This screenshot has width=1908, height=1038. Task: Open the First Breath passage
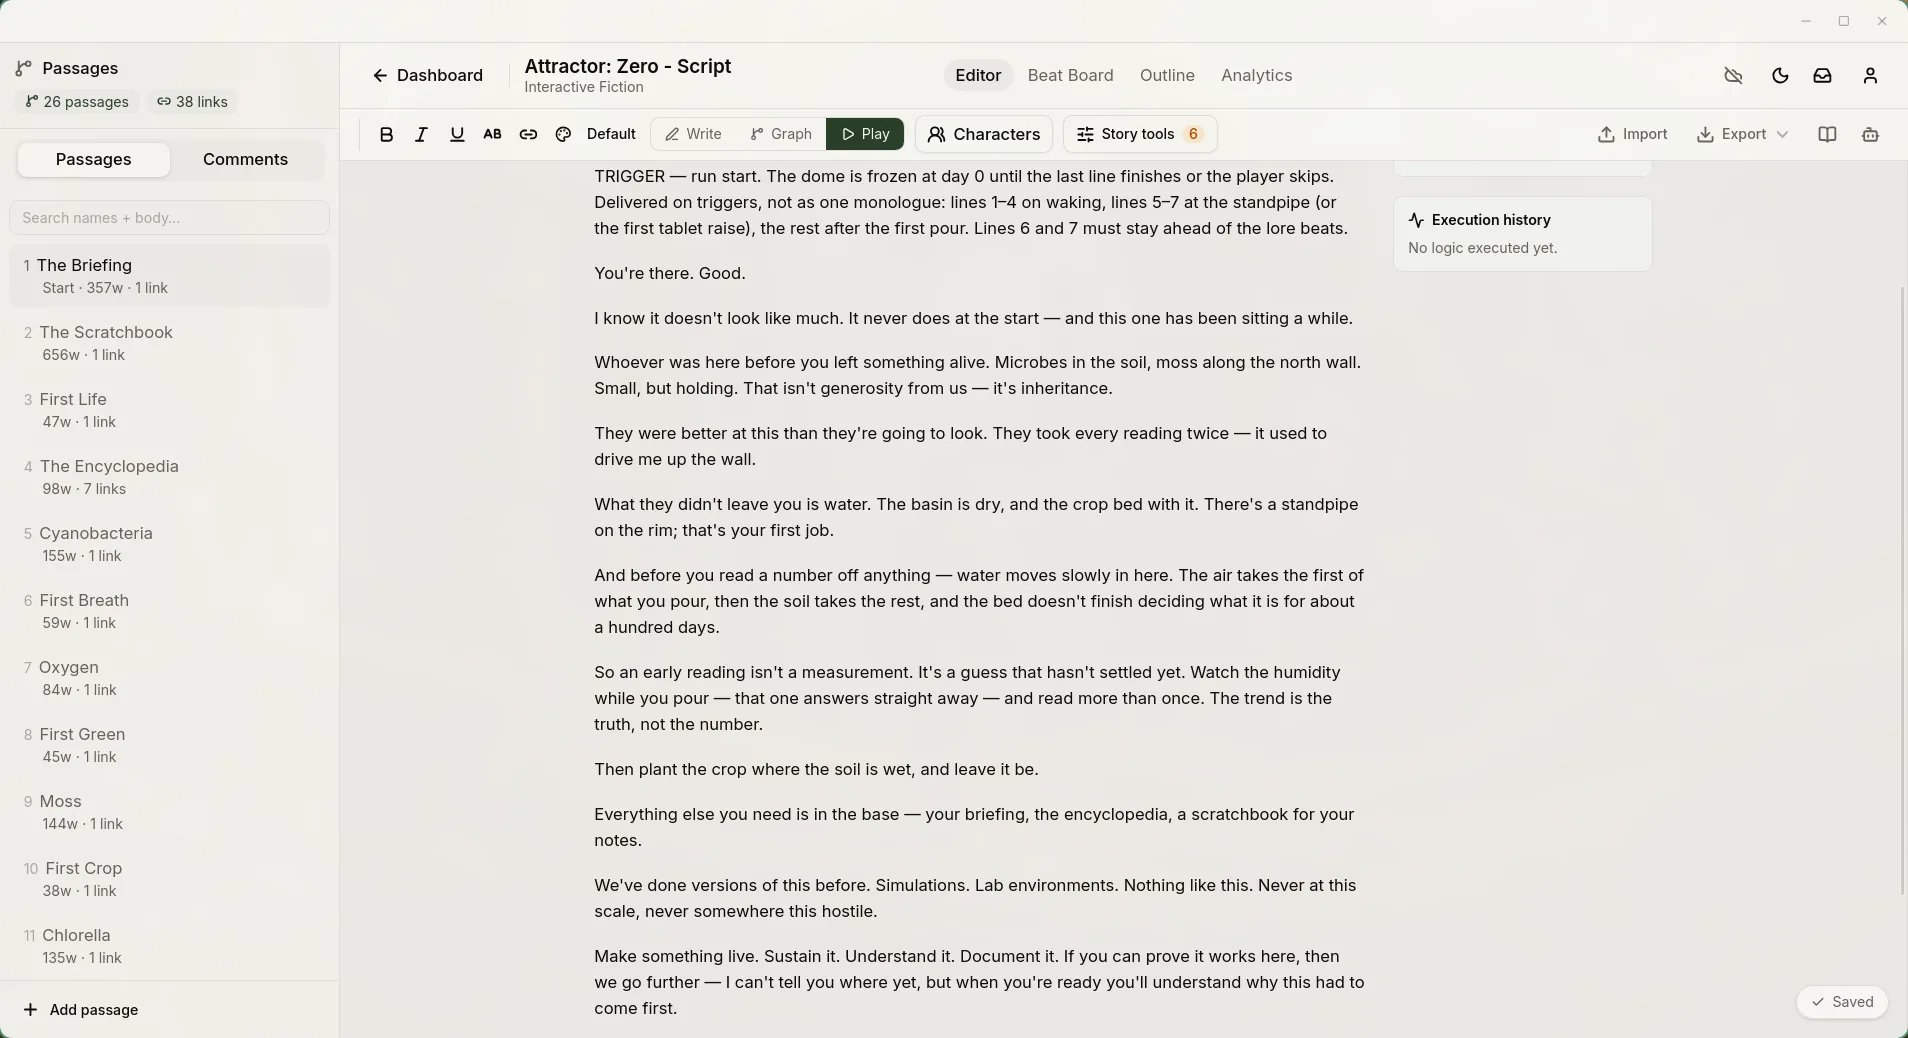[169, 611]
